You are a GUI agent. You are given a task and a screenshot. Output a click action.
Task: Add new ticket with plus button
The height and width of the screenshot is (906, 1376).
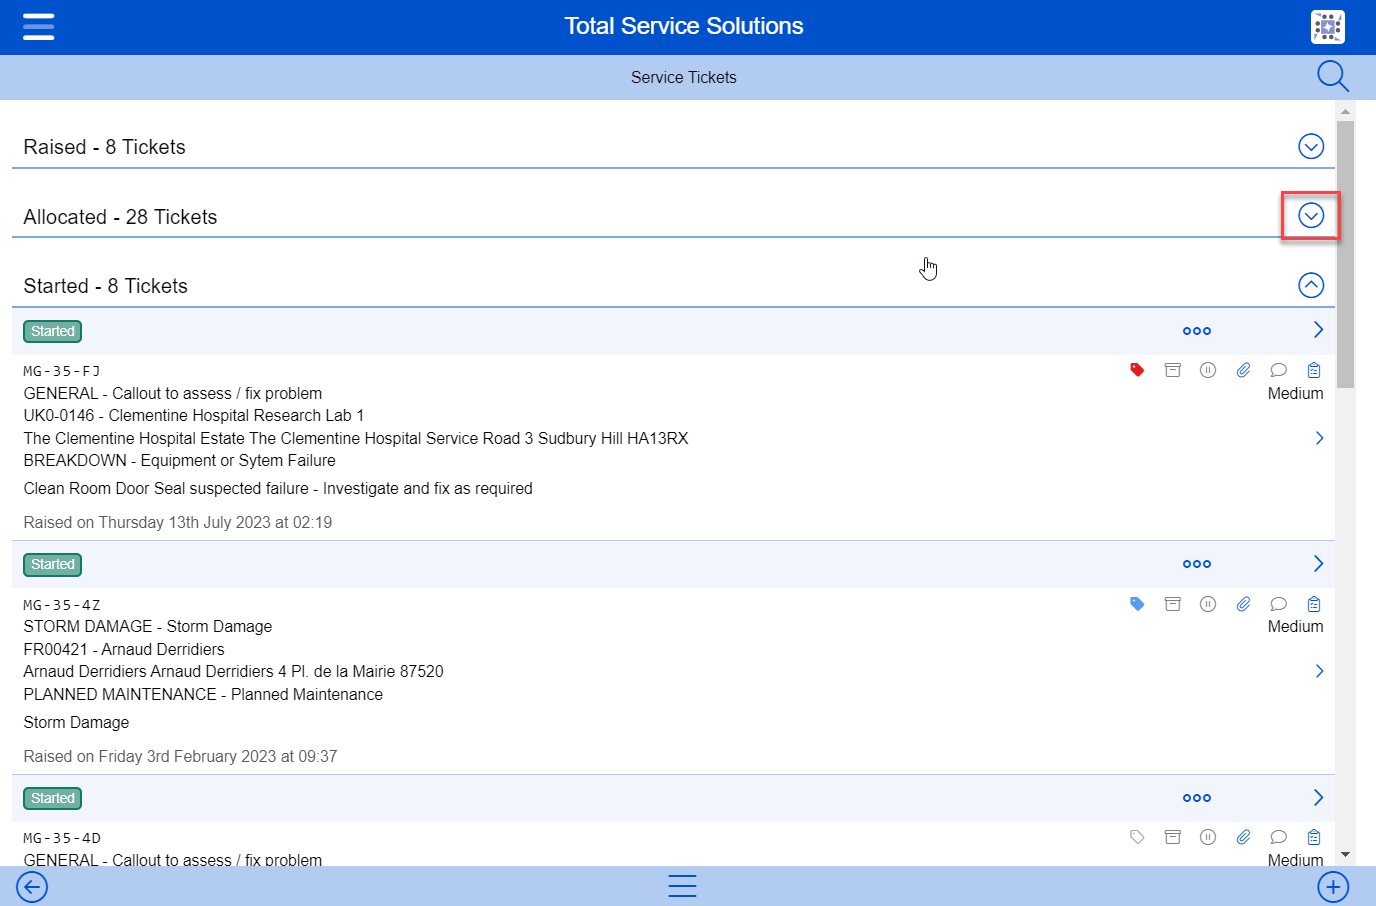pos(1333,887)
